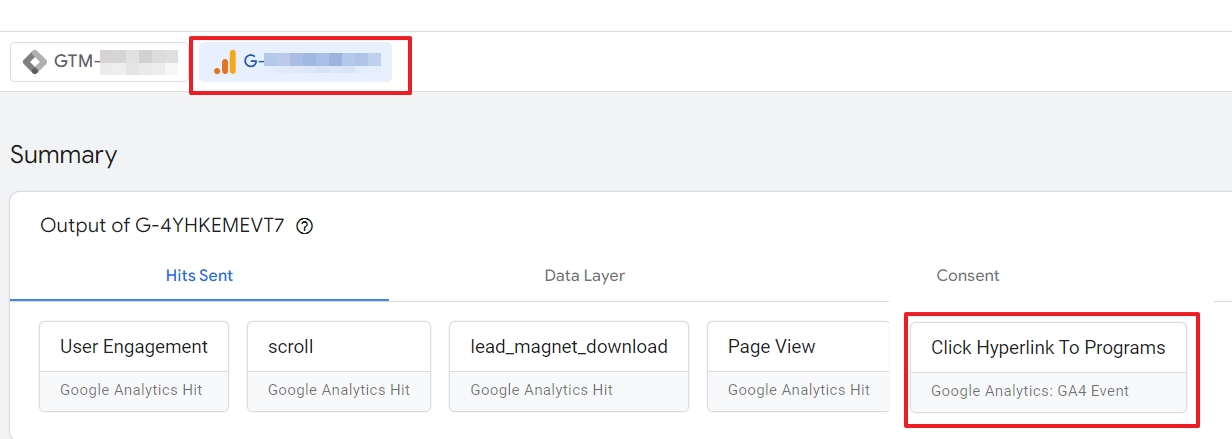Click Google Analytics Hit under lead_magnet_download
Screen dimensions: 1232x439
pos(541,390)
